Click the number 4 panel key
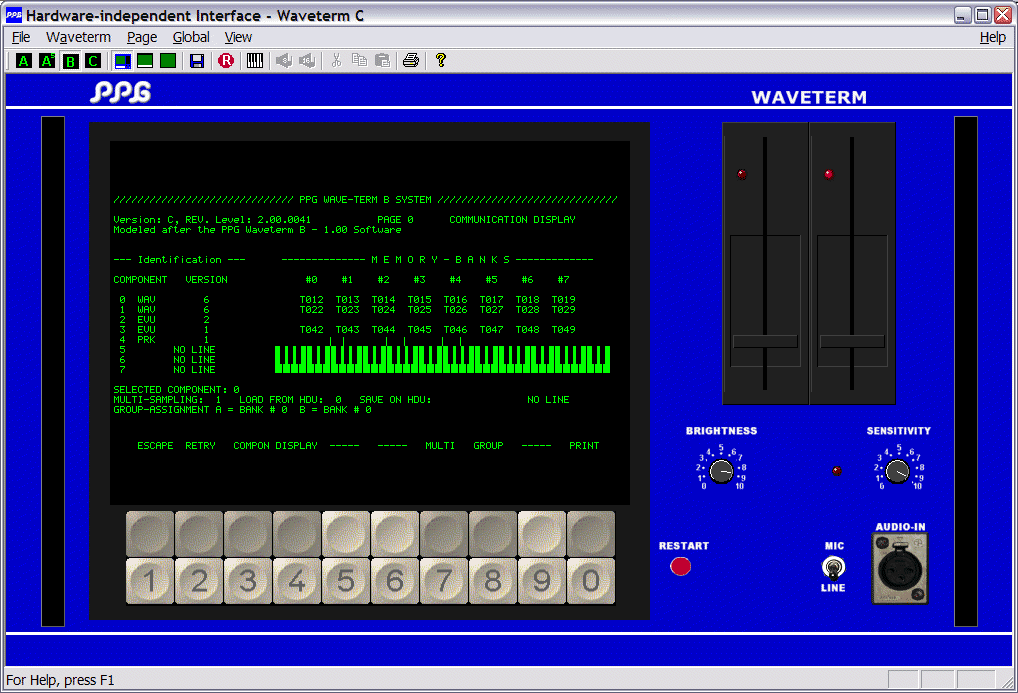This screenshot has height=693, width=1018. (x=297, y=581)
